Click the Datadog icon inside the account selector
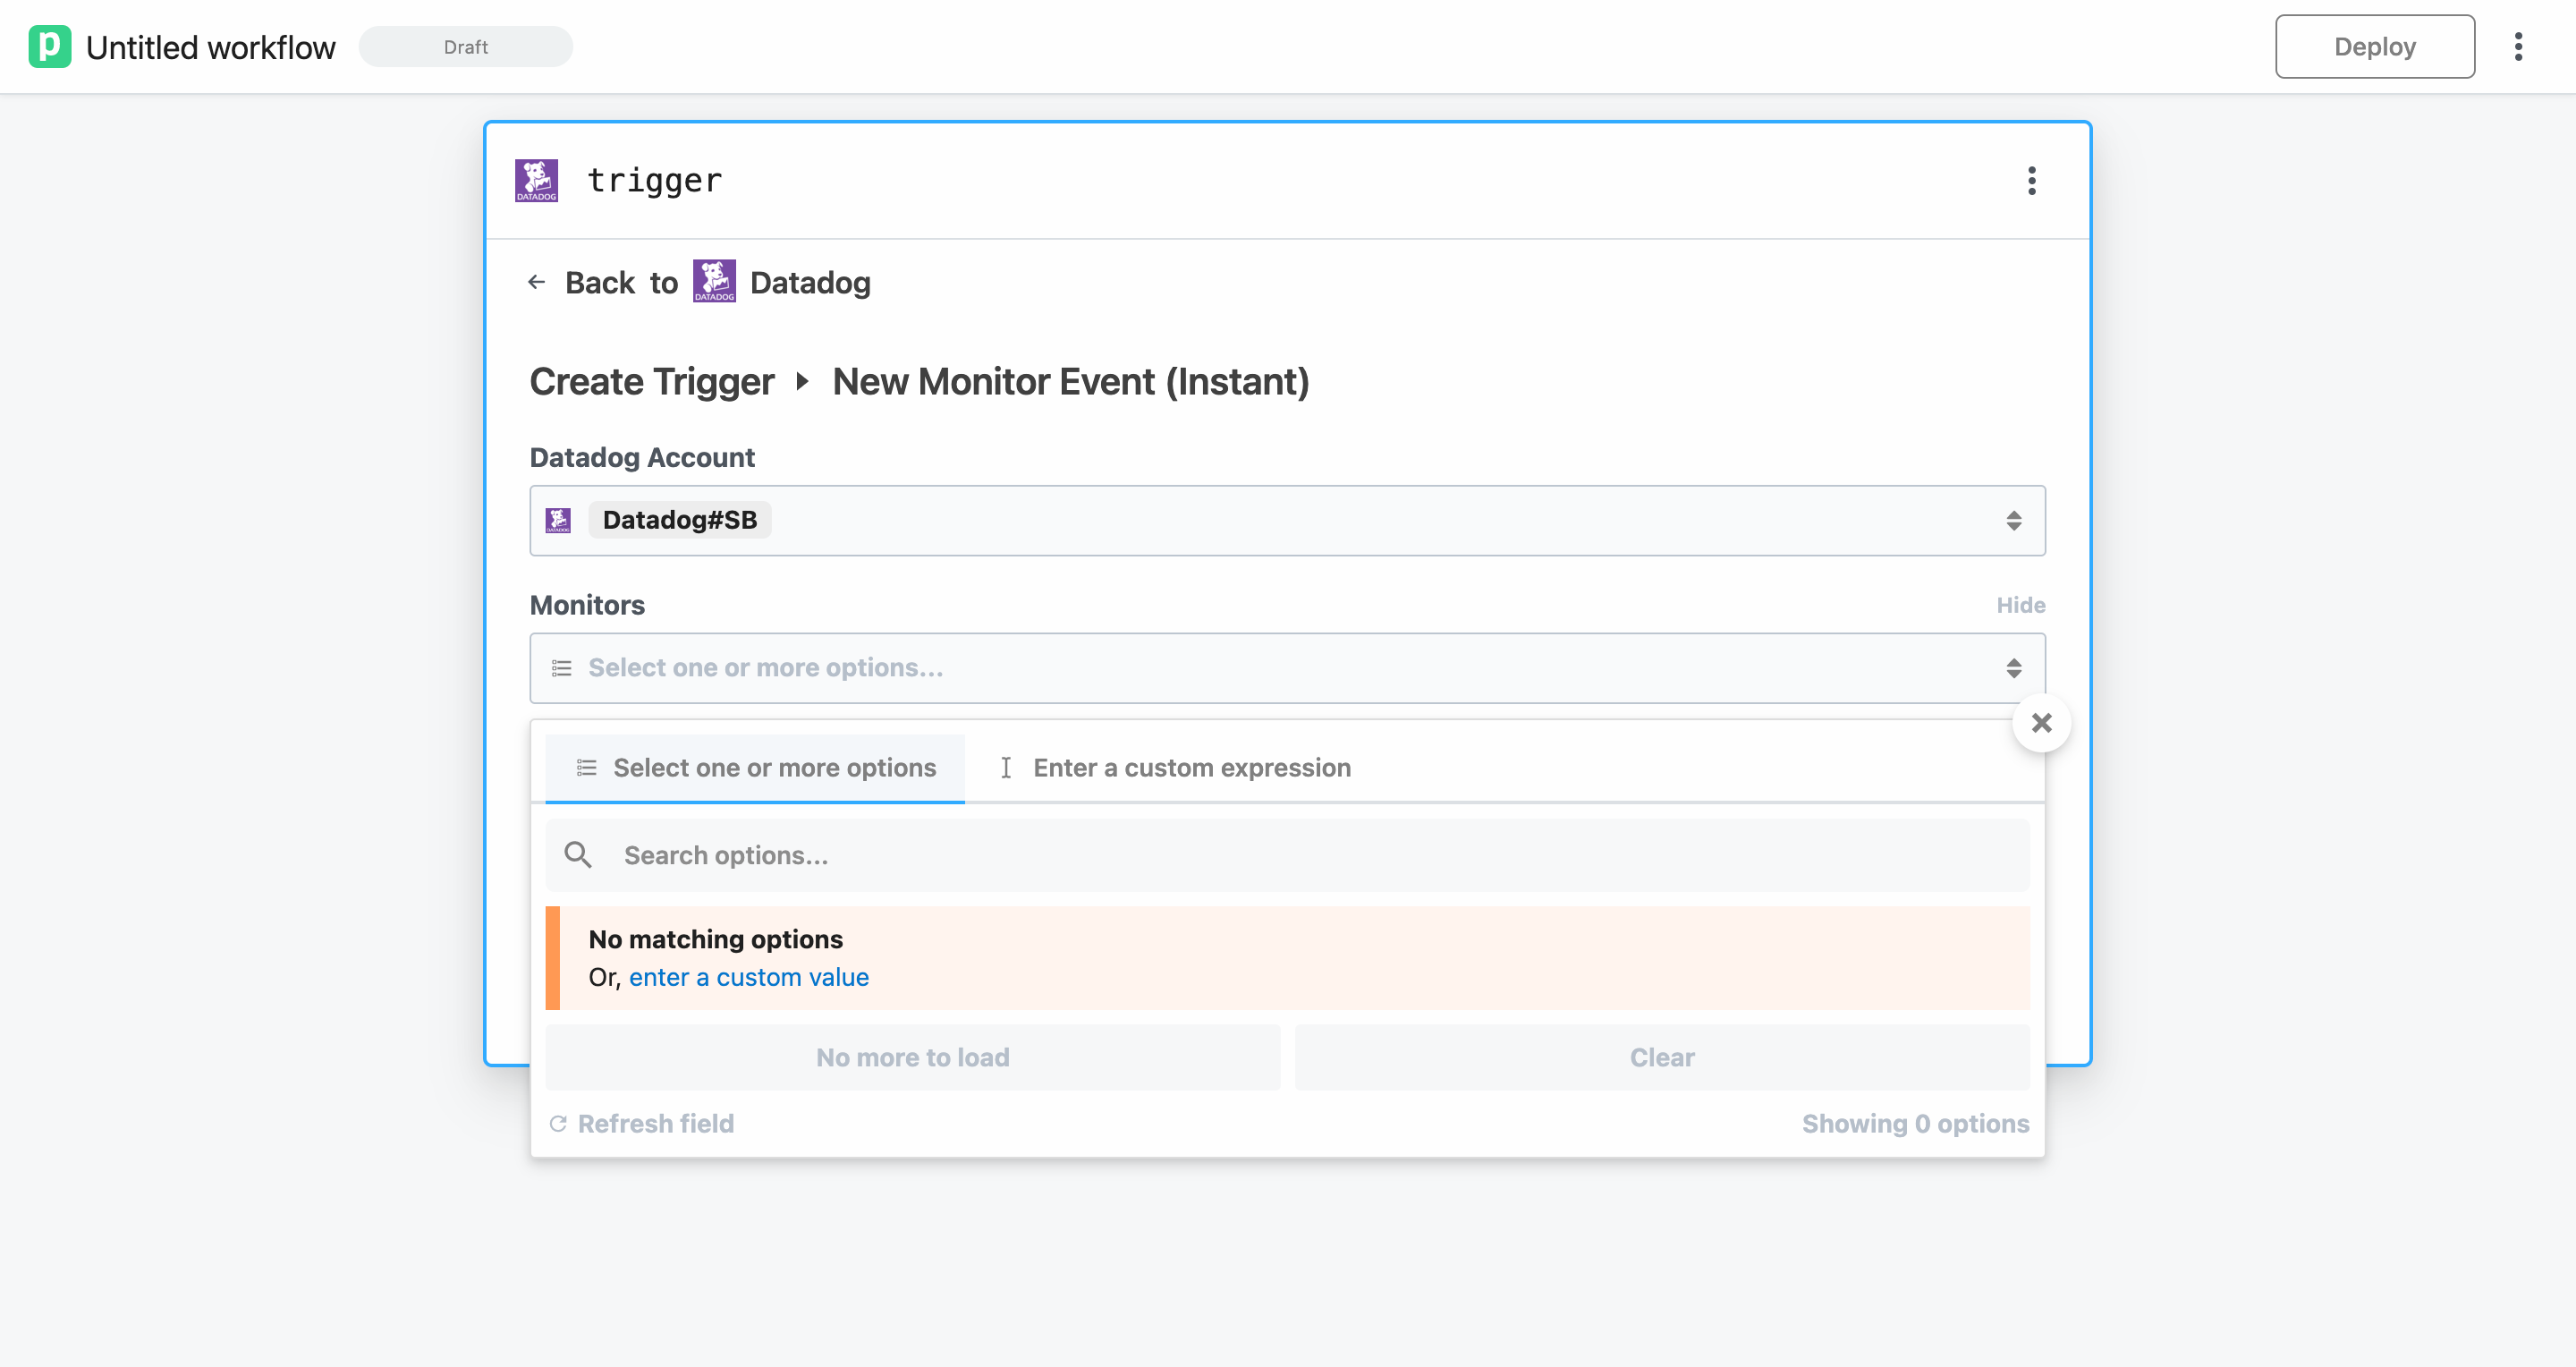The height and width of the screenshot is (1367, 2576). [560, 520]
